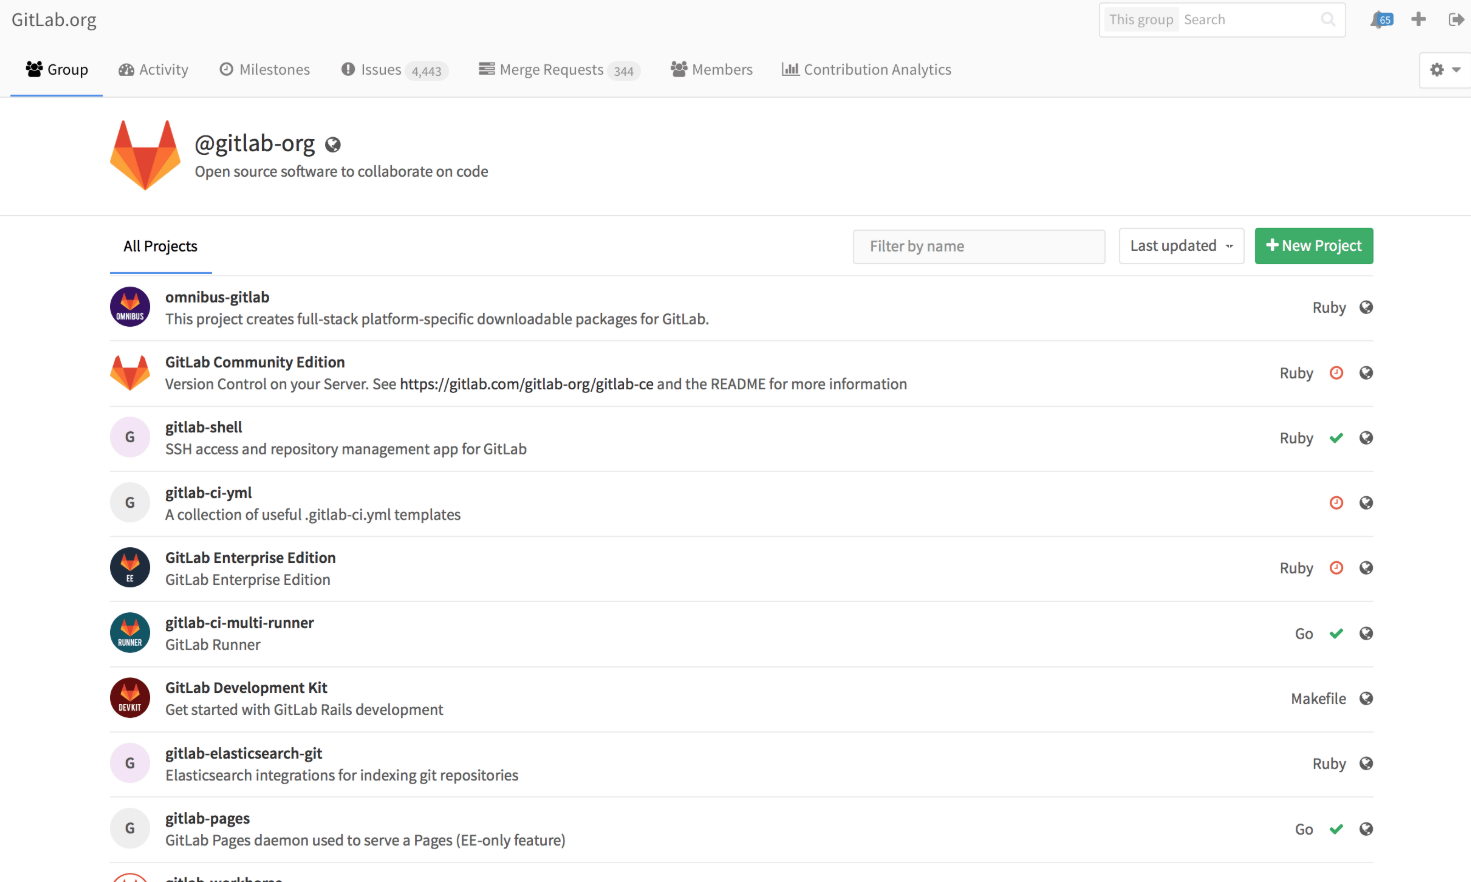Click the plus icon to create new
The height and width of the screenshot is (882, 1471).
(x=1418, y=19)
